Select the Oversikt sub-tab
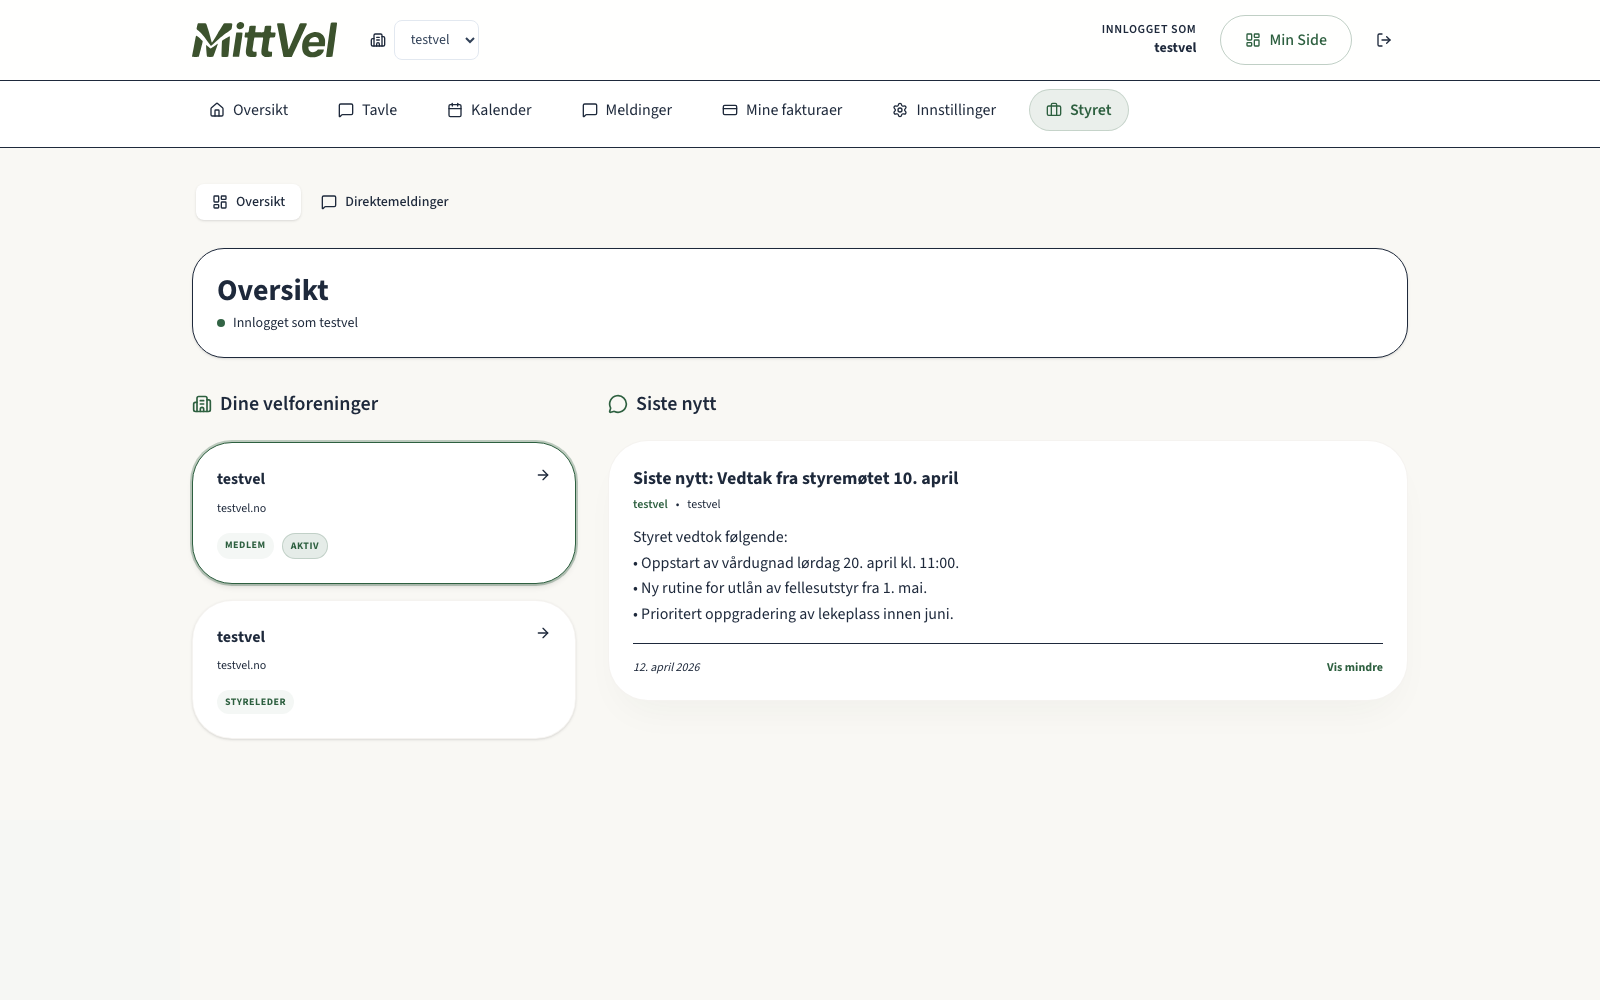Screen dimensions: 1600x1000 tap(249, 202)
